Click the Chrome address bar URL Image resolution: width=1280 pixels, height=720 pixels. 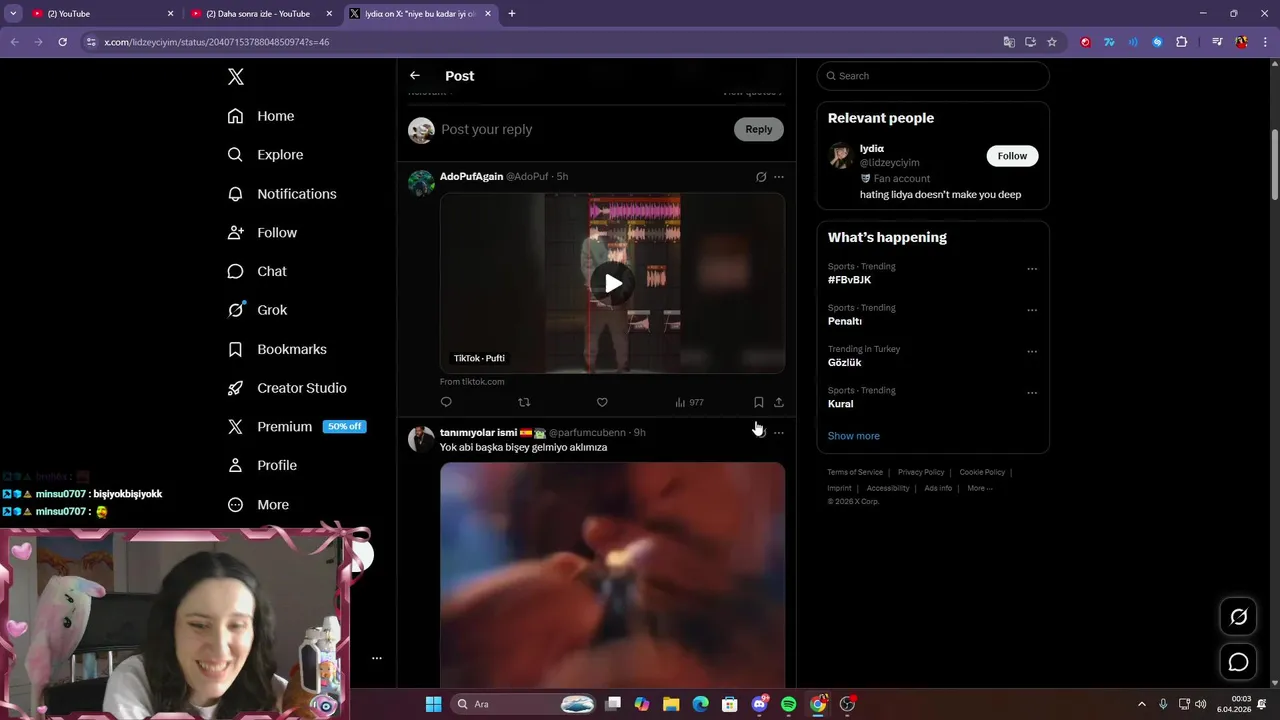click(217, 42)
